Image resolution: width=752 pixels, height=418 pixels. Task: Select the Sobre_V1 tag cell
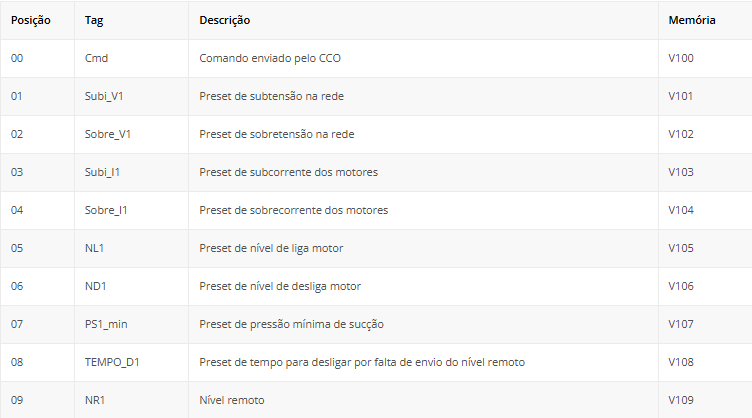point(108,134)
